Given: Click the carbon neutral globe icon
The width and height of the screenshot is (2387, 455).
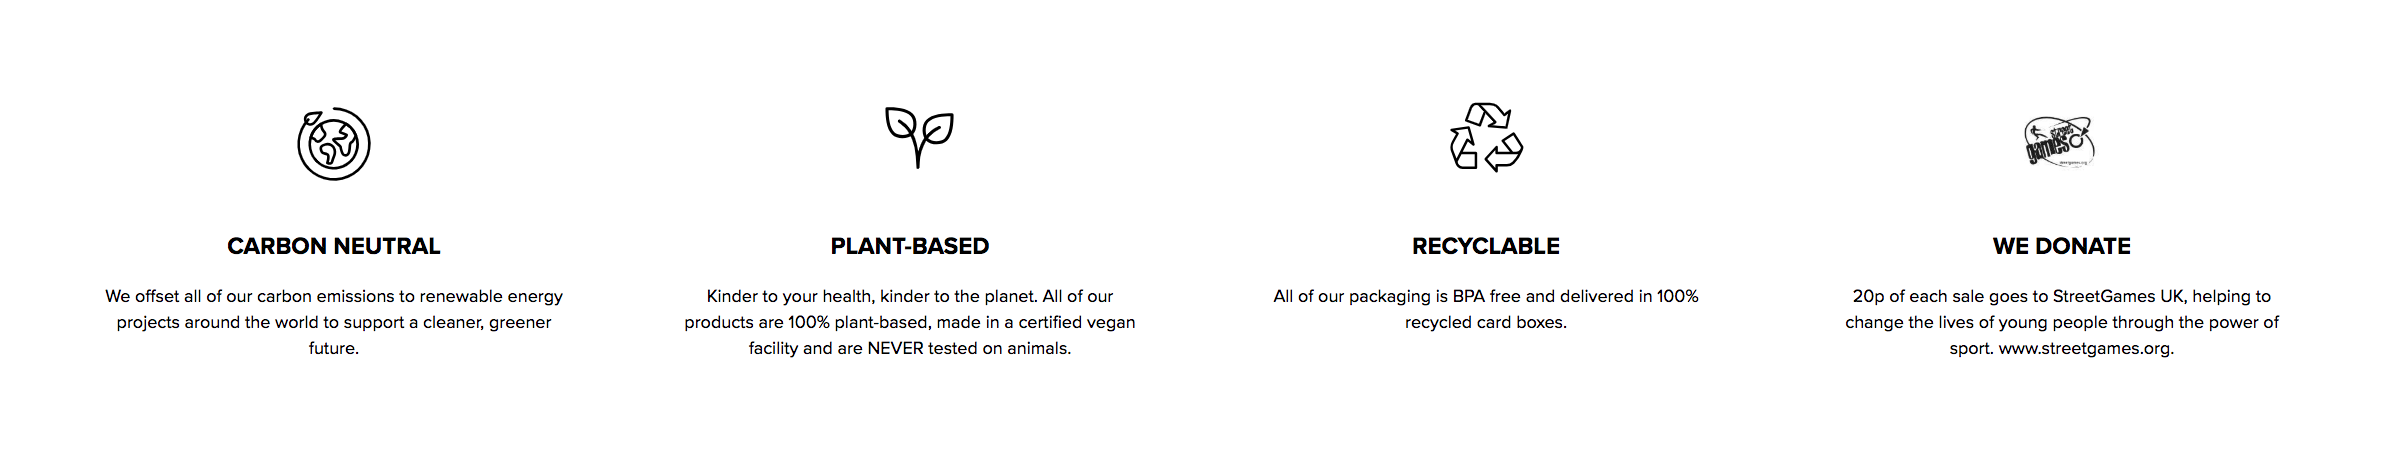Looking at the screenshot, I should point(334,143).
